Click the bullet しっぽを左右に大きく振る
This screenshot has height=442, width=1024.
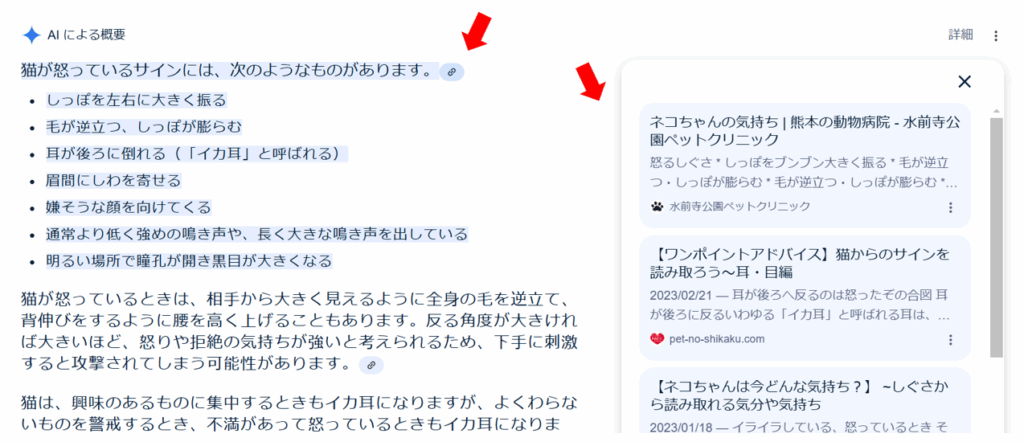coord(136,100)
